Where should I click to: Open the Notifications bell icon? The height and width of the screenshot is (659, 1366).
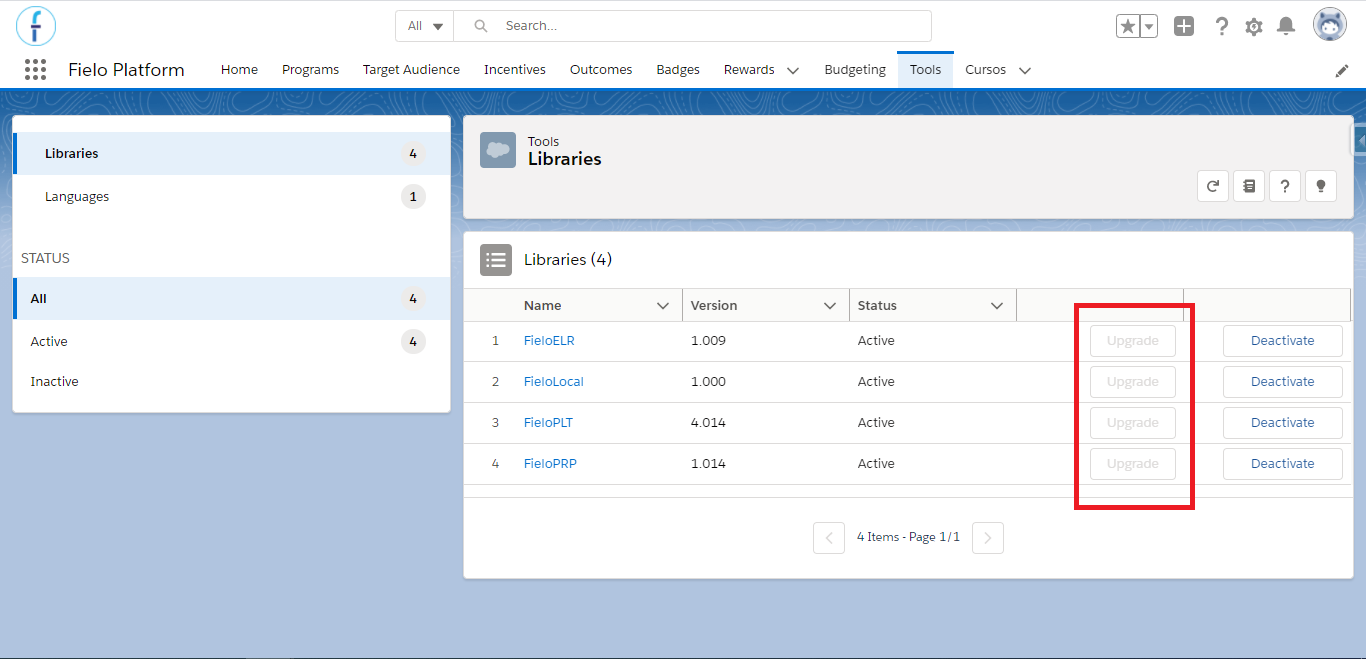click(1286, 27)
